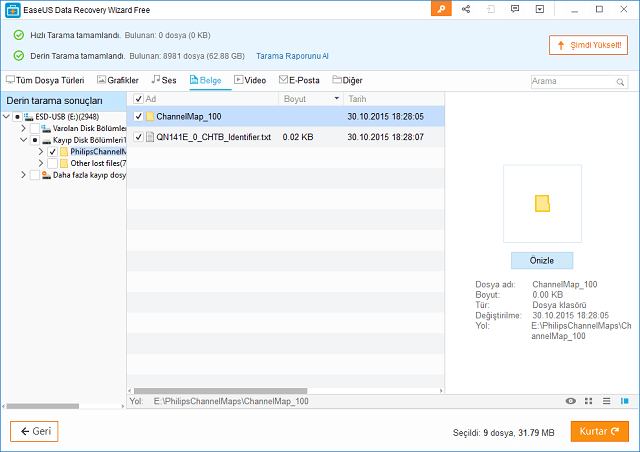Check the Other lost files checkbox
This screenshot has height=452, width=640.
pos(52,163)
